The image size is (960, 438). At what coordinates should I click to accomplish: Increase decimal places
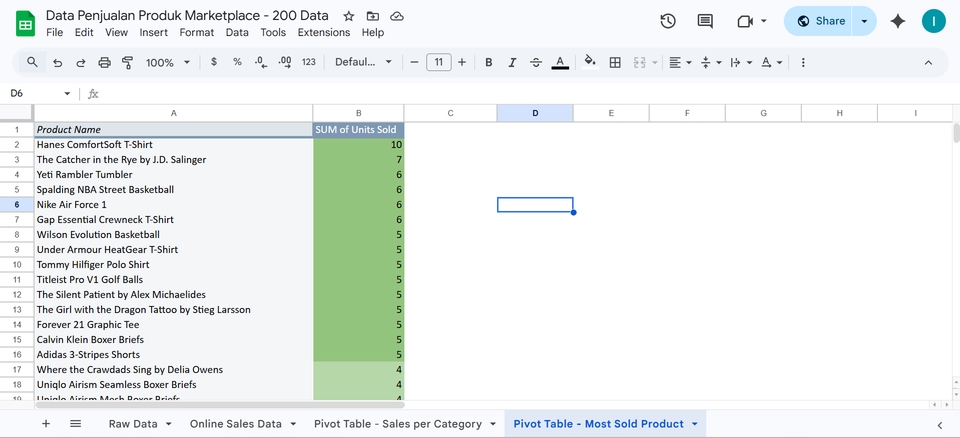[x=285, y=62]
